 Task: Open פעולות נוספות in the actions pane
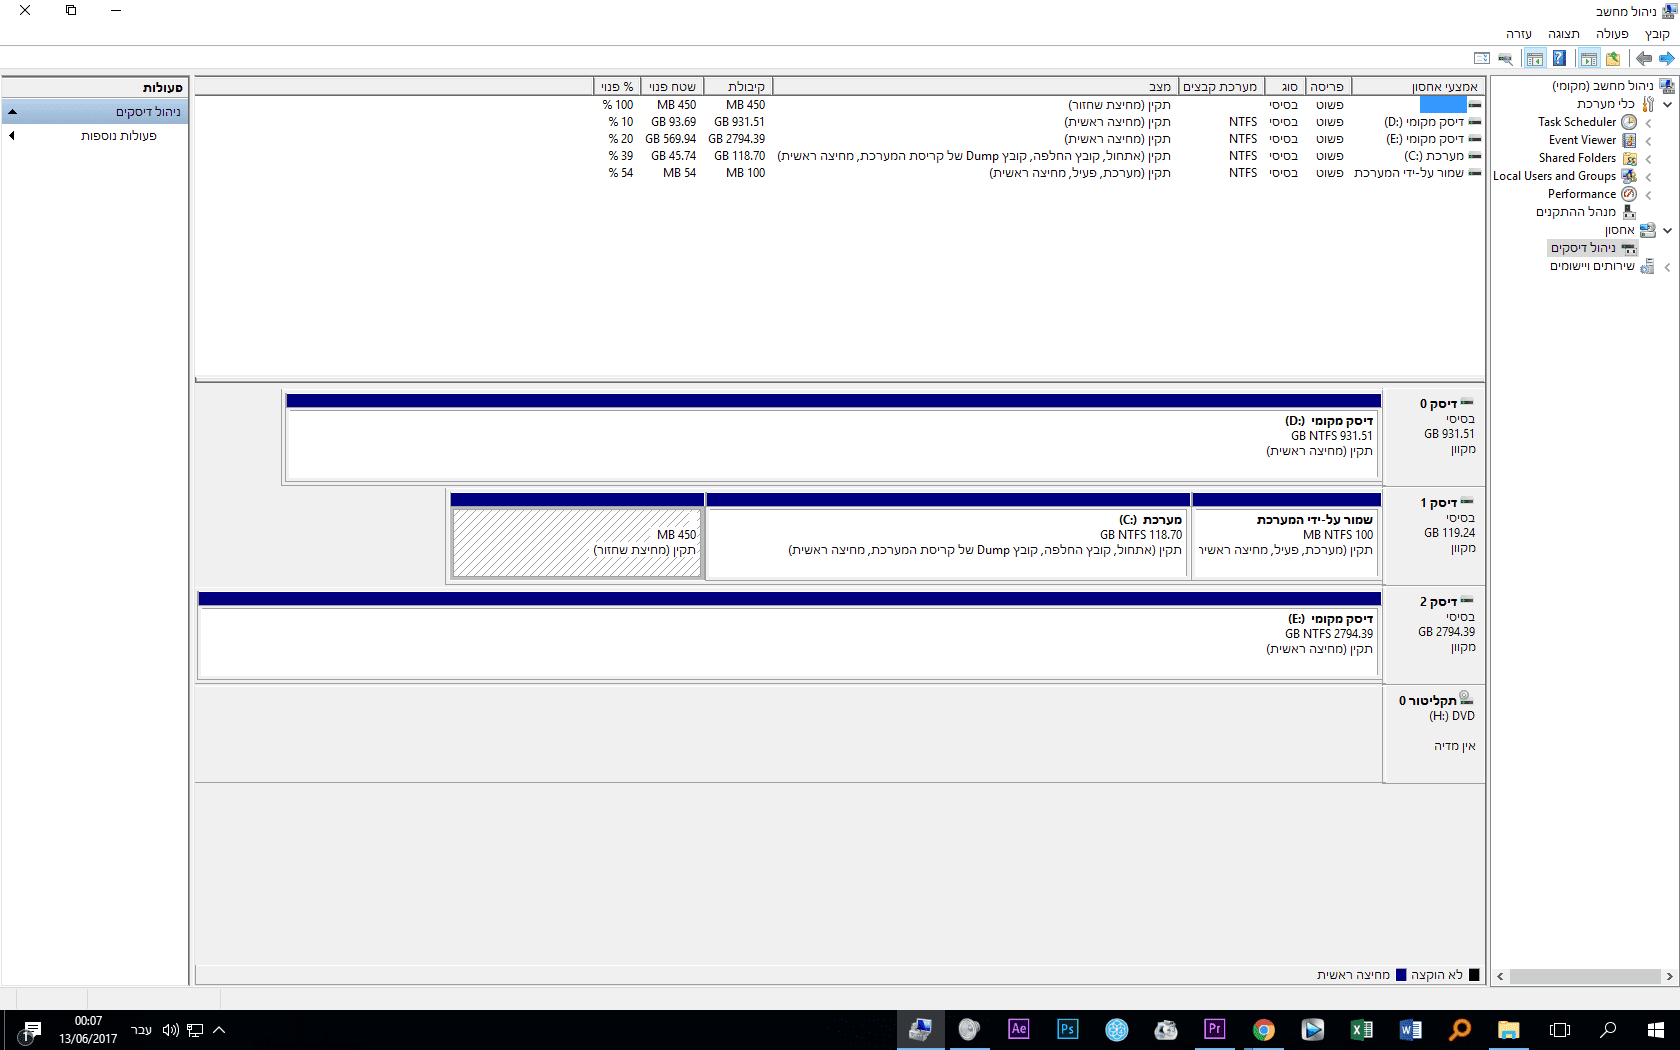(119, 136)
